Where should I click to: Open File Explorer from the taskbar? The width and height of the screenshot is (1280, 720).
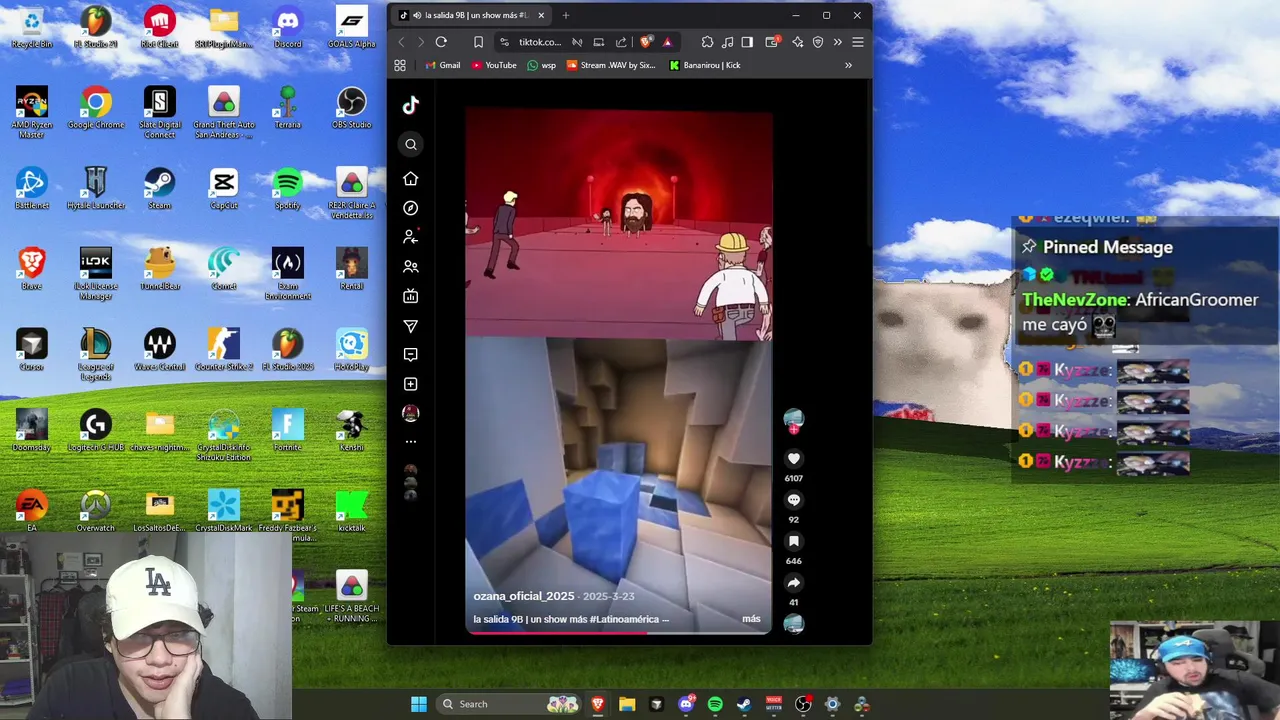[627, 704]
